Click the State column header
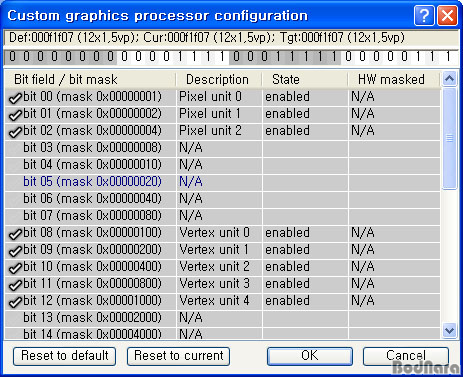The height and width of the screenshot is (377, 463). pos(305,79)
